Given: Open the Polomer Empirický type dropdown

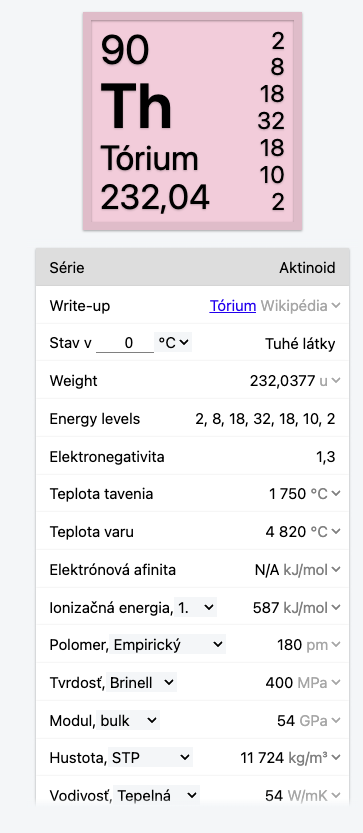Looking at the screenshot, I should [x=167, y=645].
